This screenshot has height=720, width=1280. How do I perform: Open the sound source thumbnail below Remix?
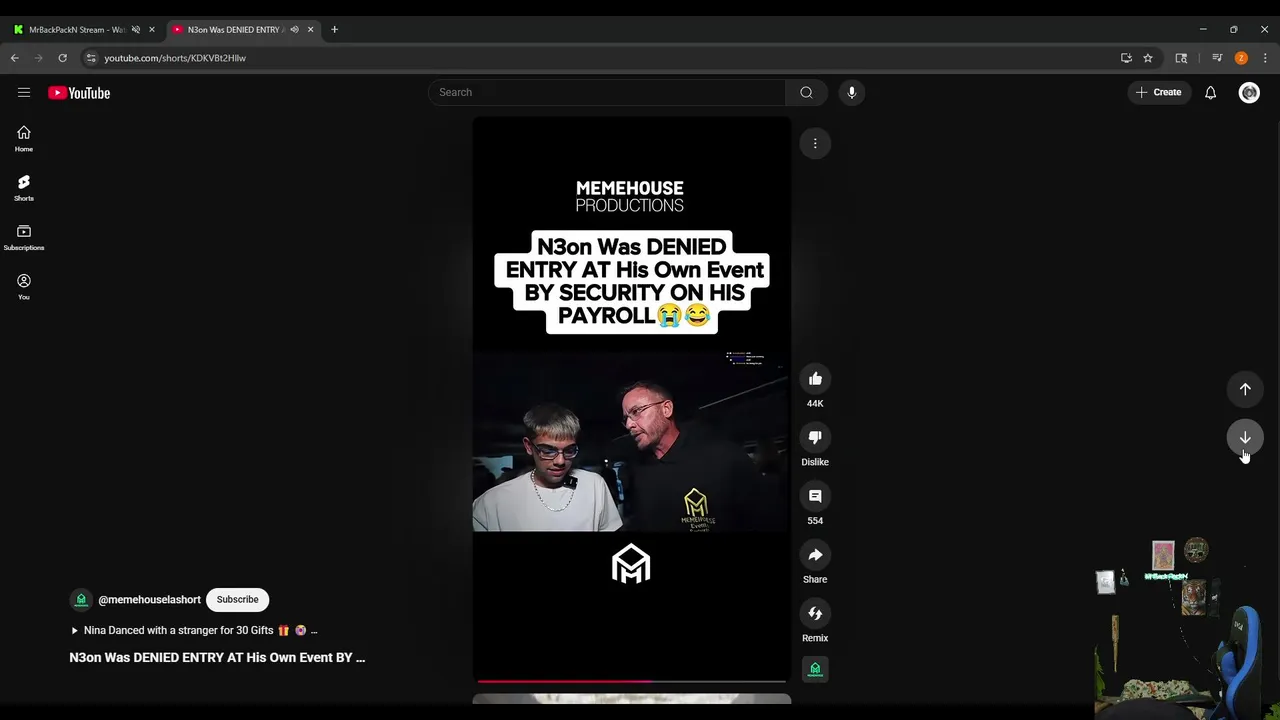coord(815,669)
